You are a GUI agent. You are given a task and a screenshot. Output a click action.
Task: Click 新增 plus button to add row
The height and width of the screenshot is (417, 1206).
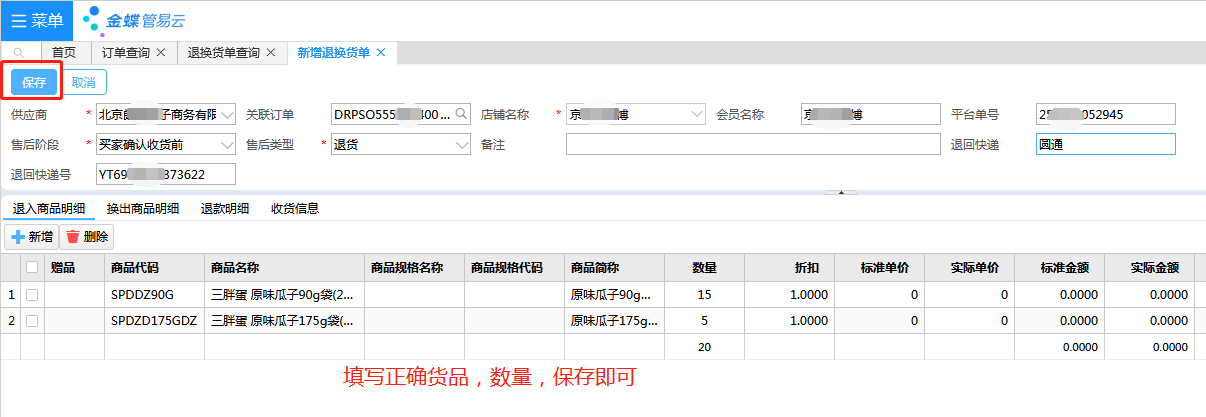click(x=31, y=237)
